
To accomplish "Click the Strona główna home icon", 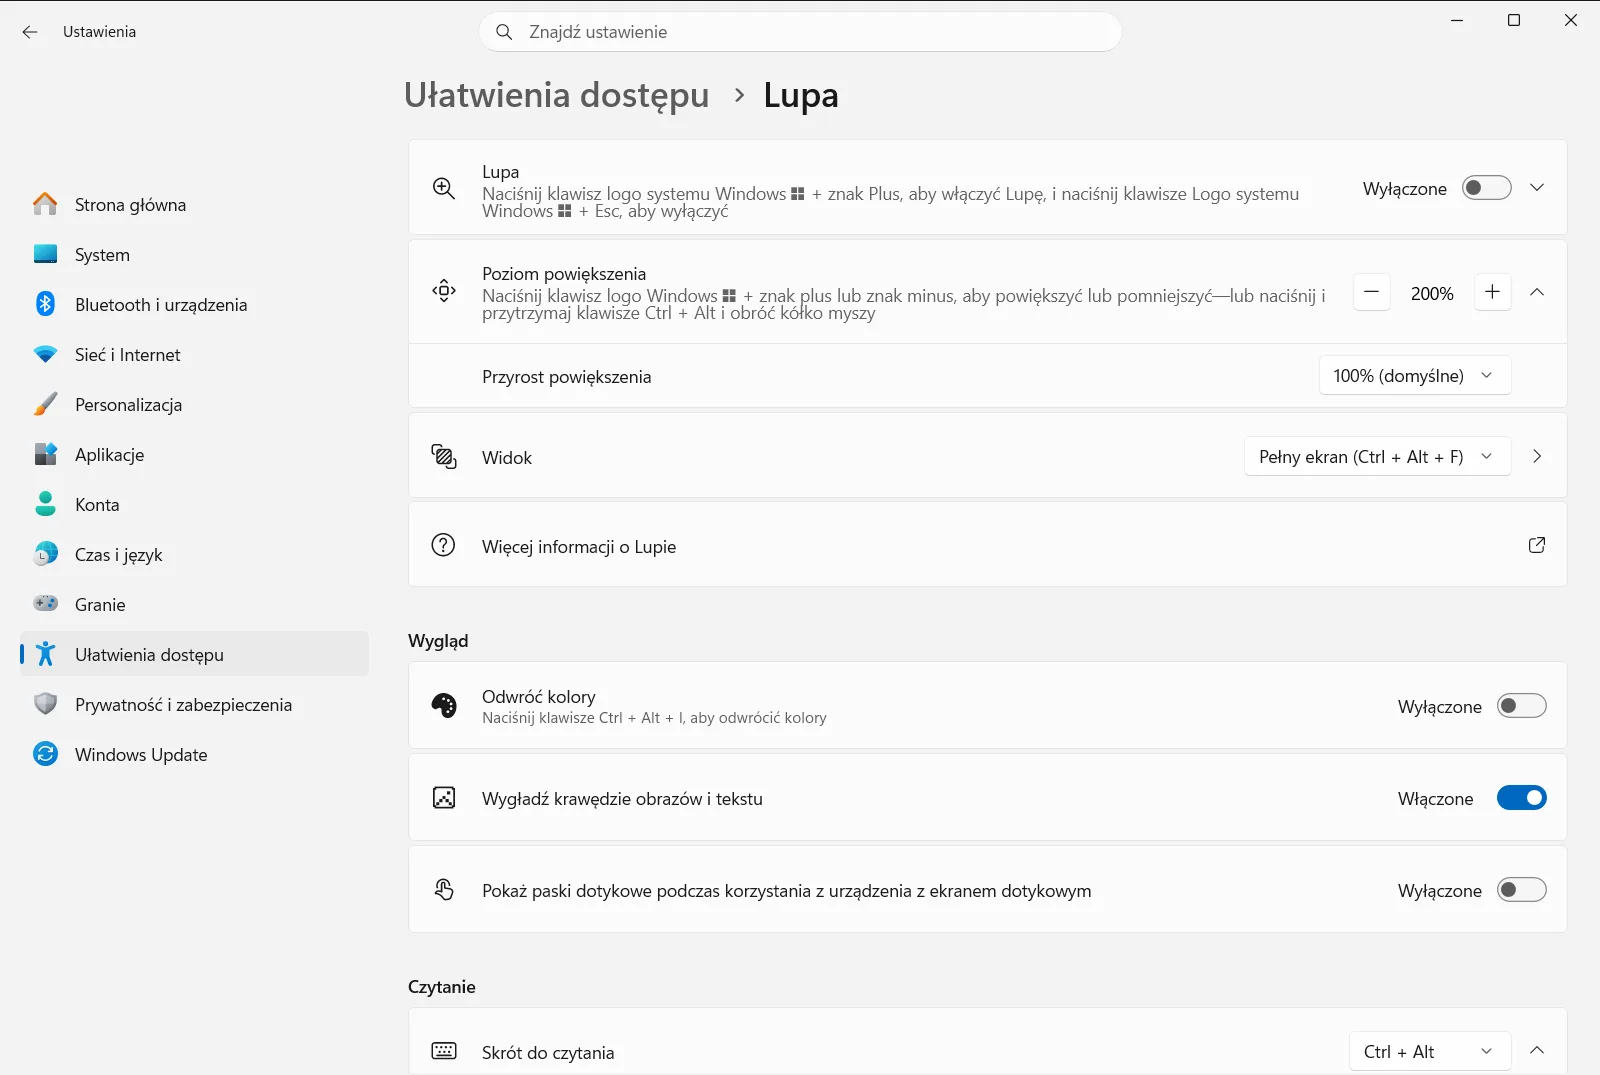I will [x=45, y=204].
